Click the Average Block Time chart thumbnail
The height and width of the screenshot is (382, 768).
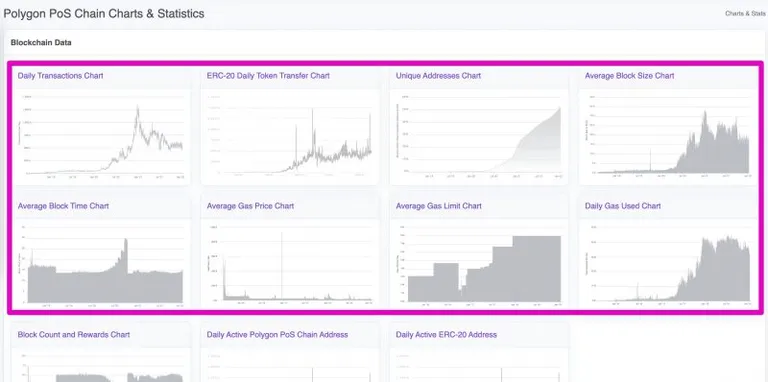coord(101,264)
